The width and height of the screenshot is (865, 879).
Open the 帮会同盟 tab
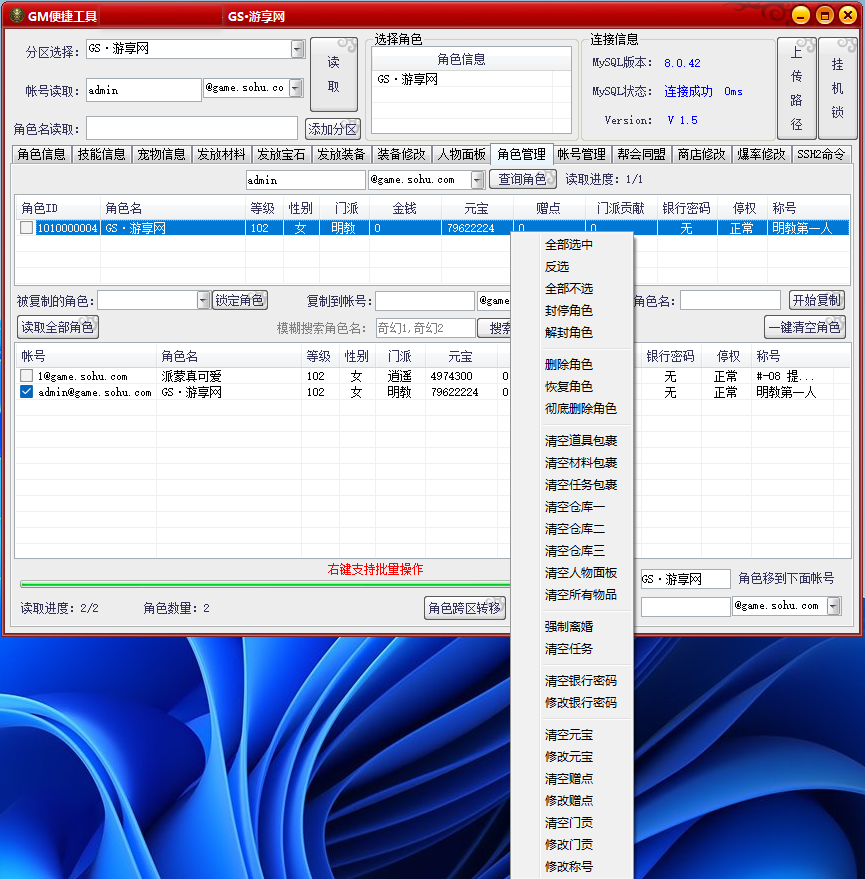click(x=641, y=154)
